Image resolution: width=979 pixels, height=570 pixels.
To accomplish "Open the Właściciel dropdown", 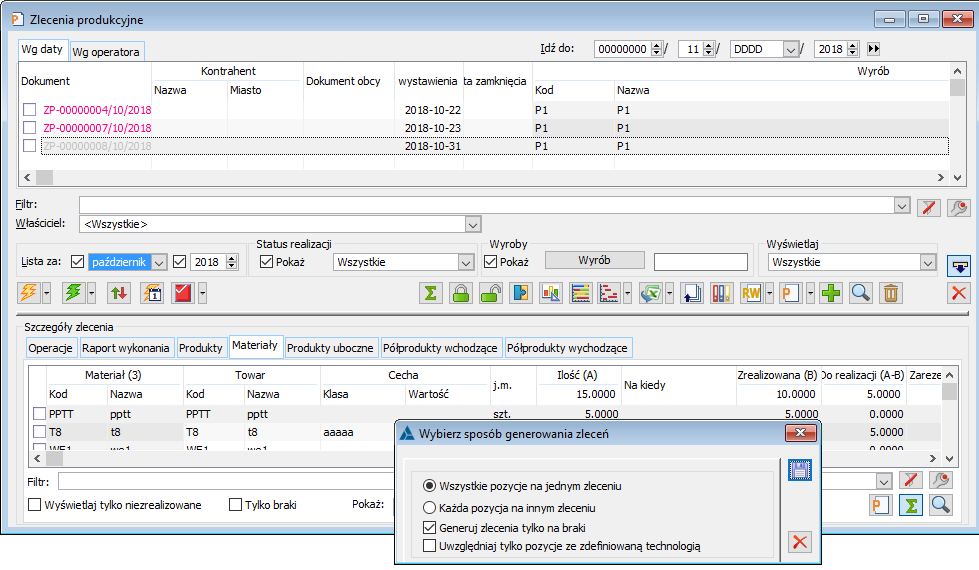I will coord(472,224).
